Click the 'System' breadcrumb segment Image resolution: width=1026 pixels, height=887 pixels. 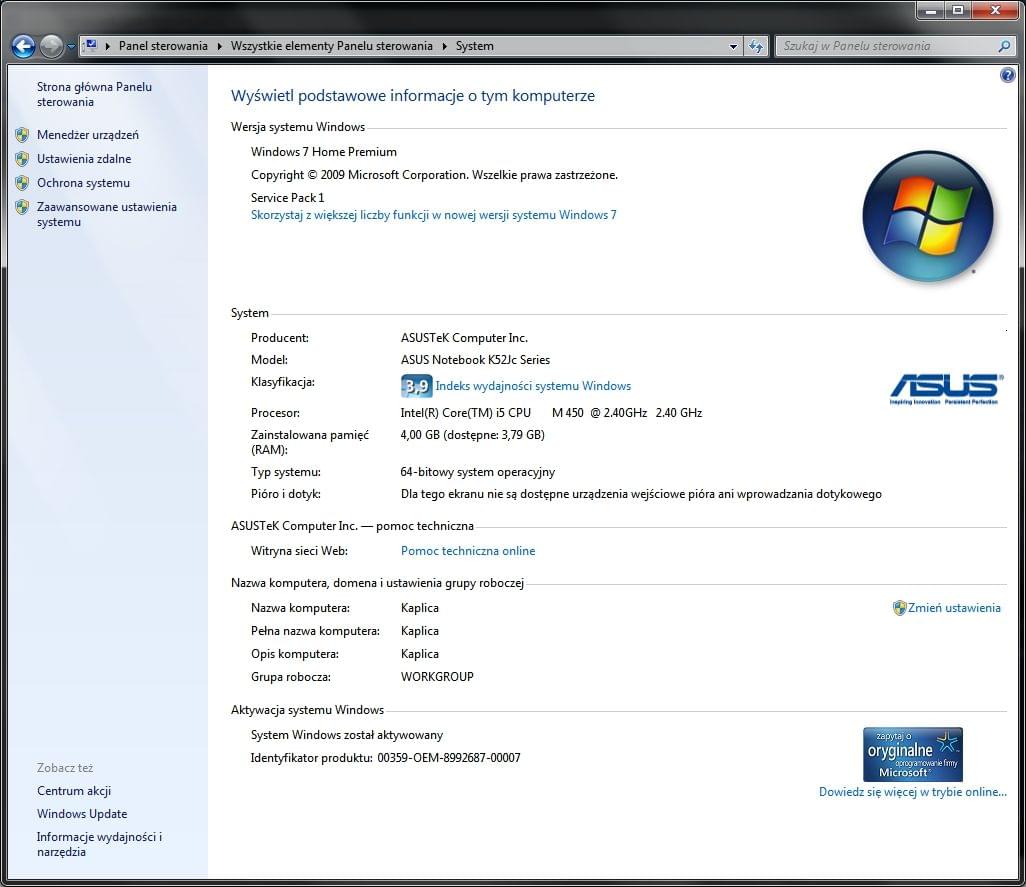tap(474, 46)
